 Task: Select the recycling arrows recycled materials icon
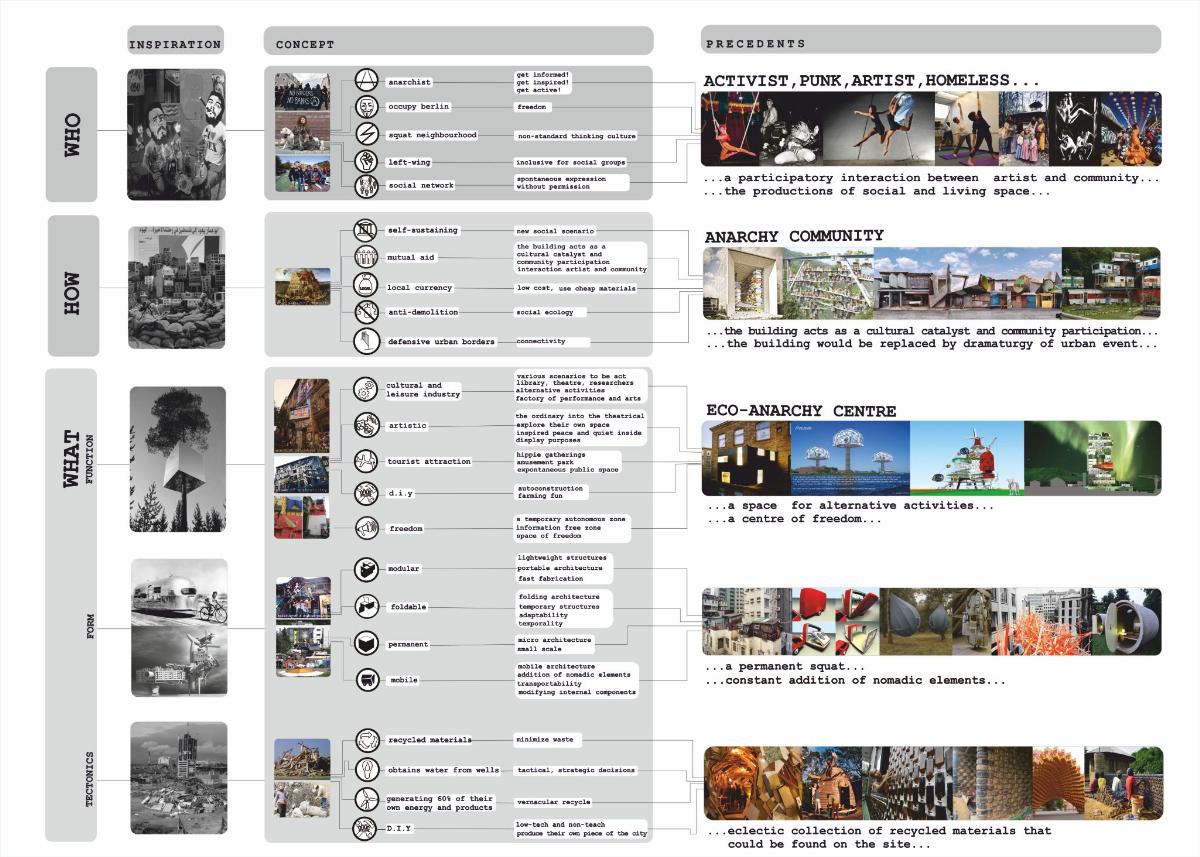367,741
